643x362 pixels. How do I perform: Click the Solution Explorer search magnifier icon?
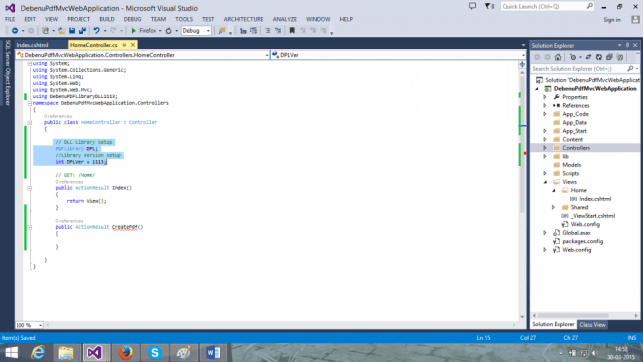(x=630, y=68)
